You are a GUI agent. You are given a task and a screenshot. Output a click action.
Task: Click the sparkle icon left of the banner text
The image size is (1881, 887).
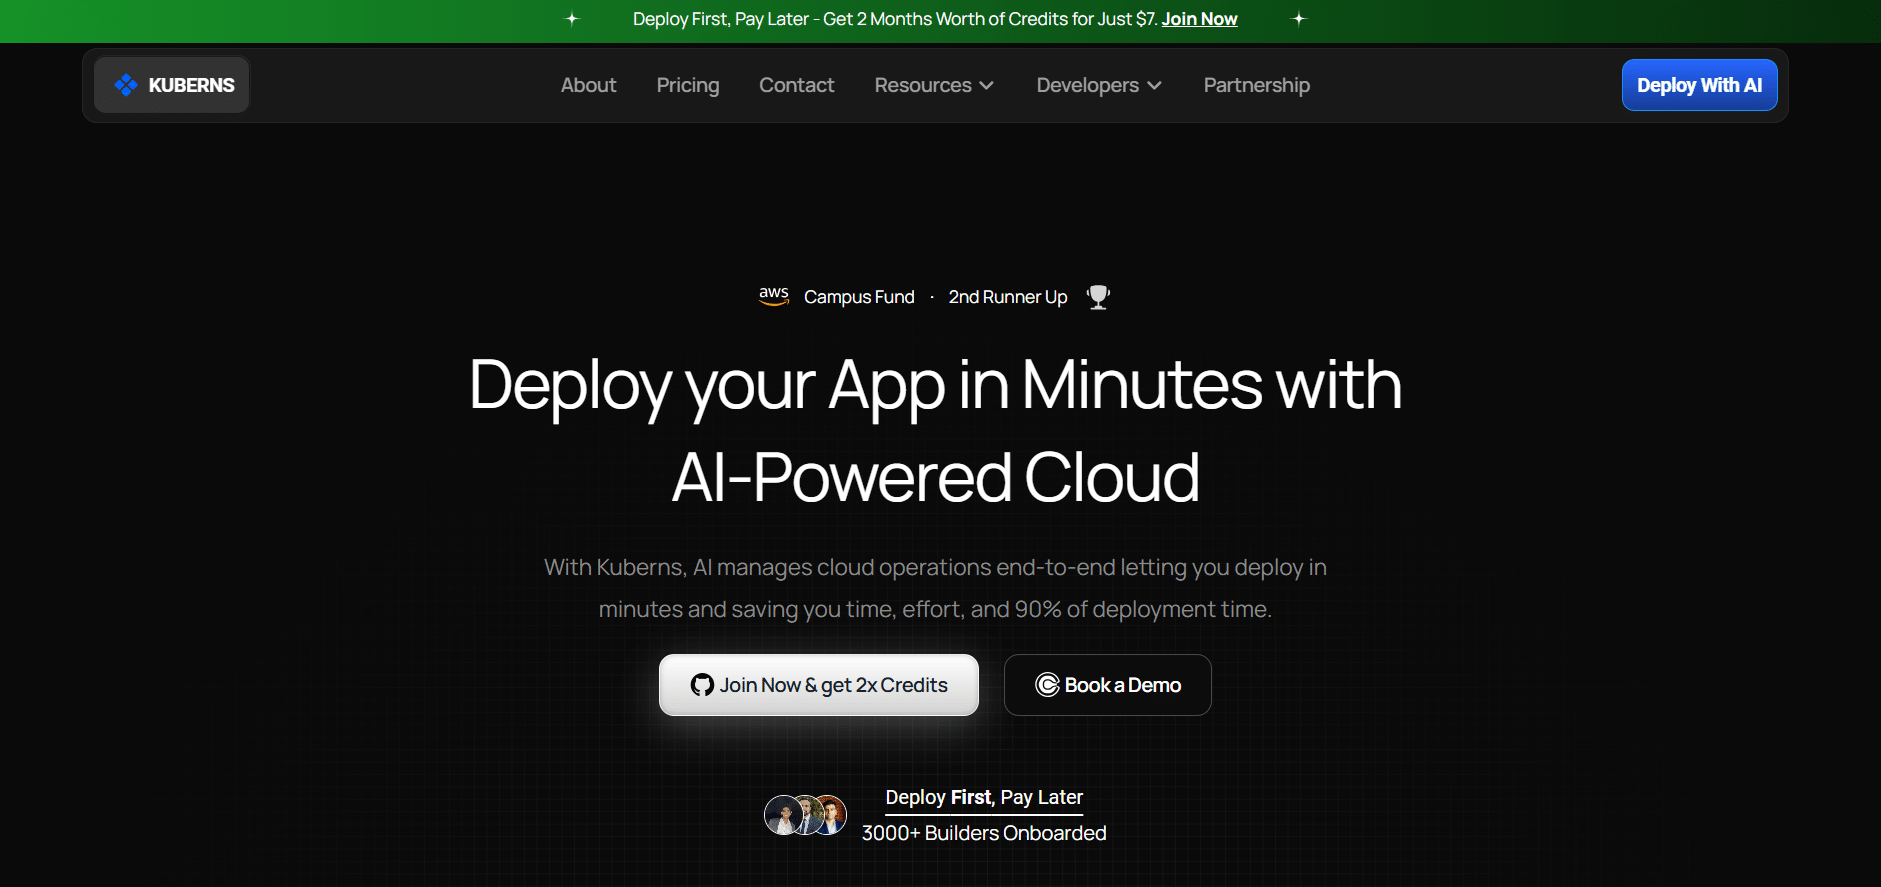tap(572, 19)
